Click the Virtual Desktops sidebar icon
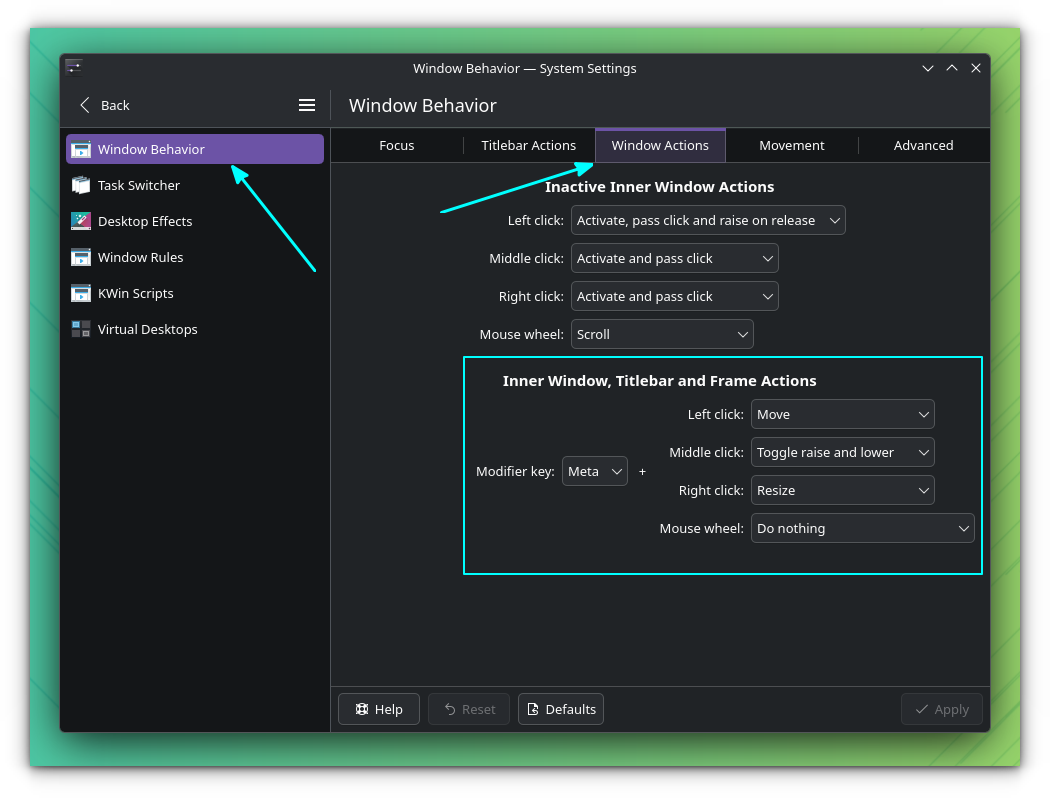 [x=81, y=329]
